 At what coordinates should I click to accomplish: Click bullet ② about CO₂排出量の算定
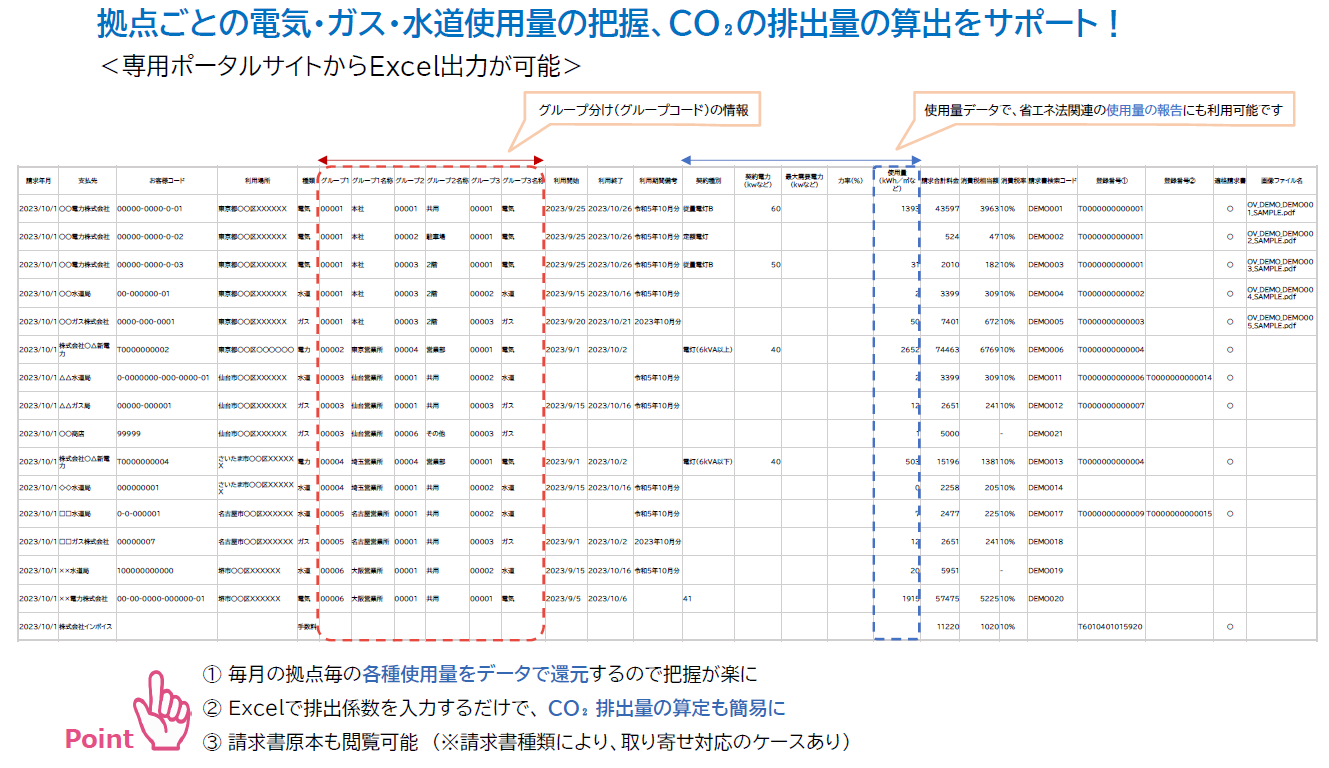[x=494, y=708]
